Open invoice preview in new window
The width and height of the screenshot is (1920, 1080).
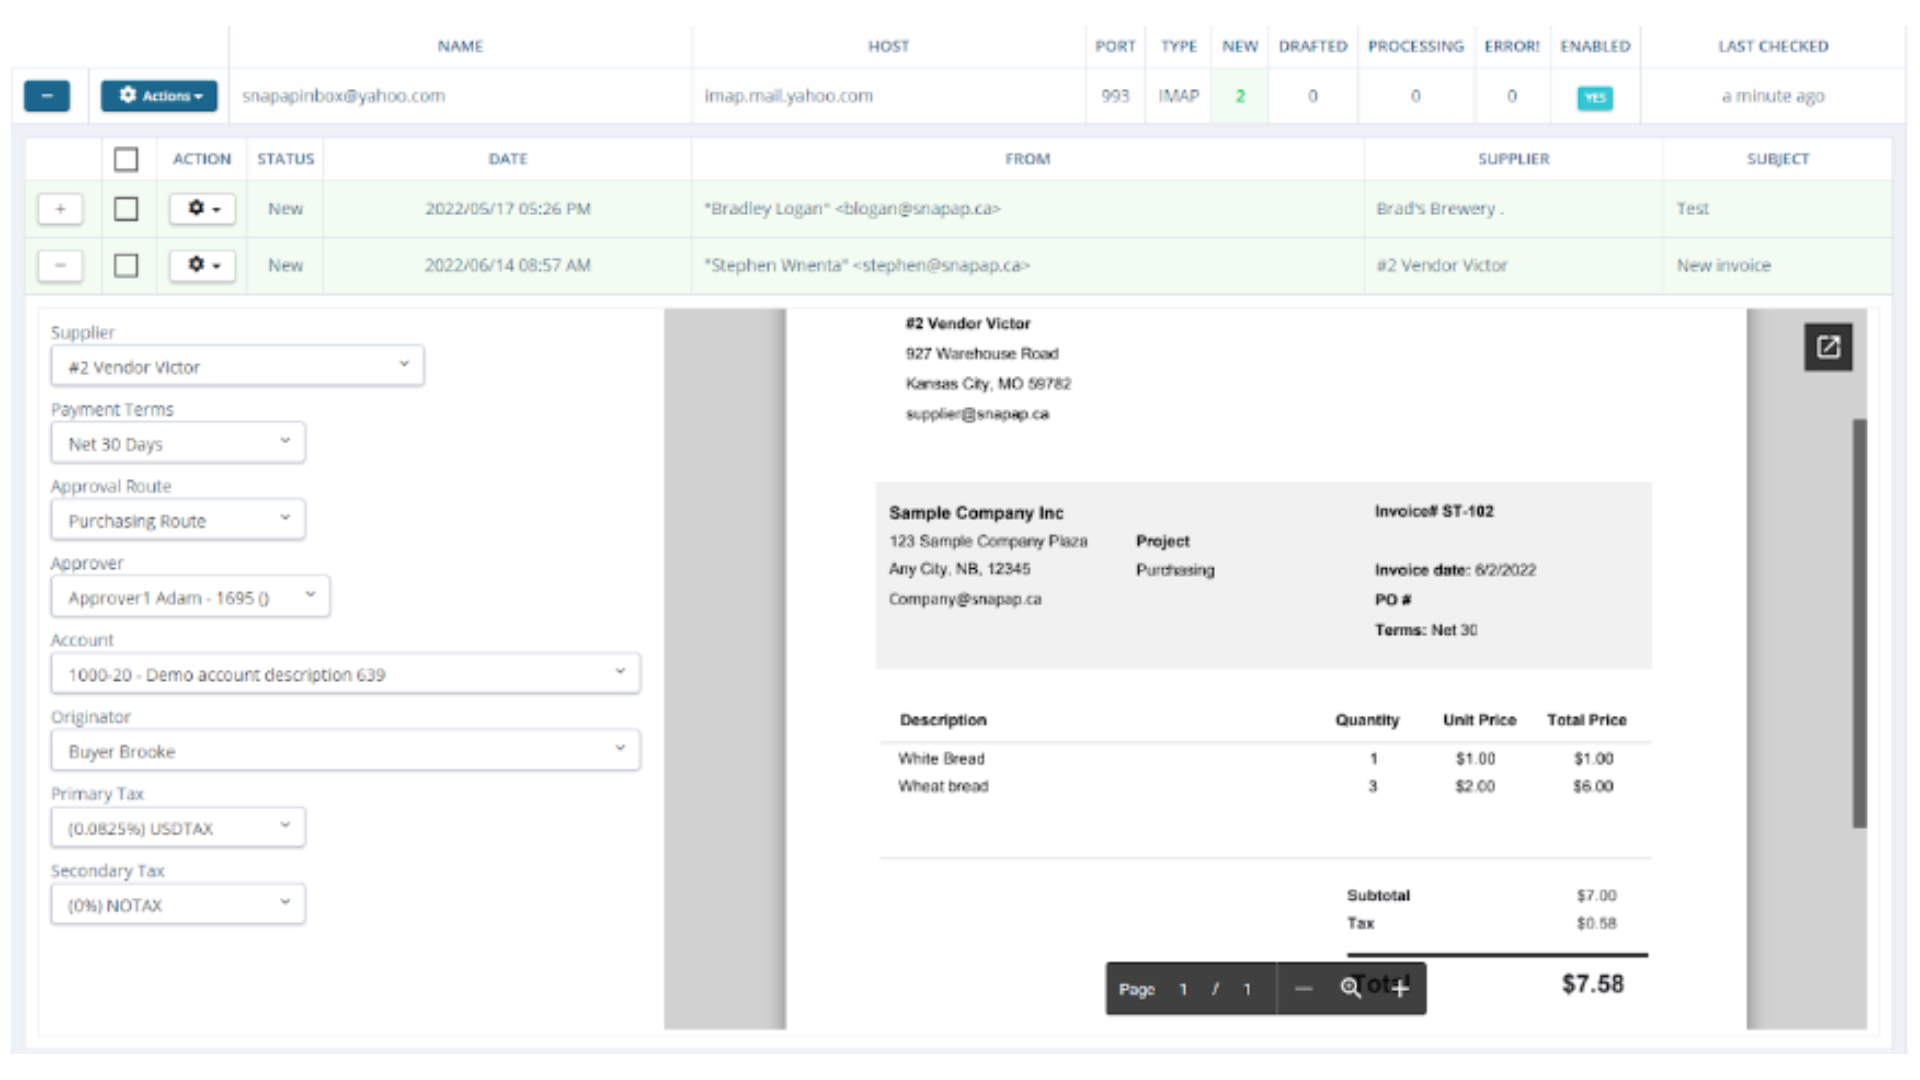click(x=1827, y=347)
